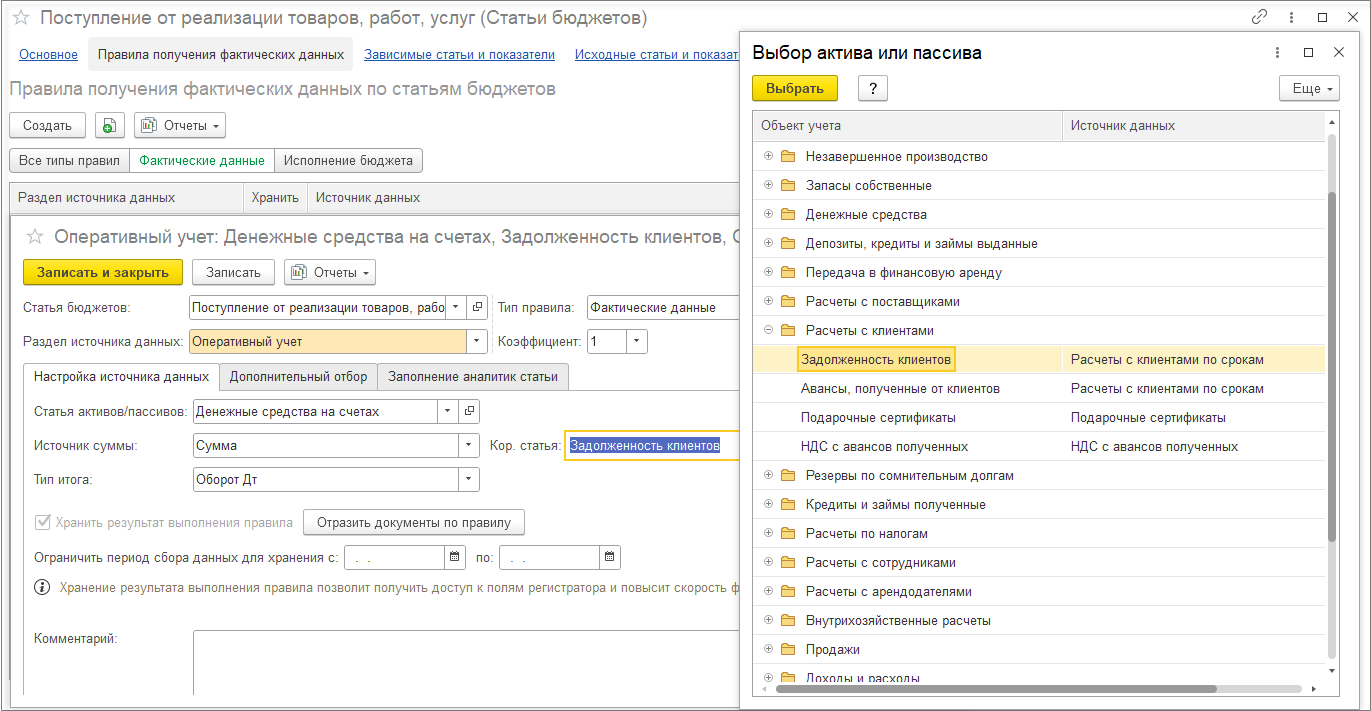Click the help question mark button
Image resolution: width=1371 pixels, height=711 pixels.
pyautogui.click(x=873, y=89)
